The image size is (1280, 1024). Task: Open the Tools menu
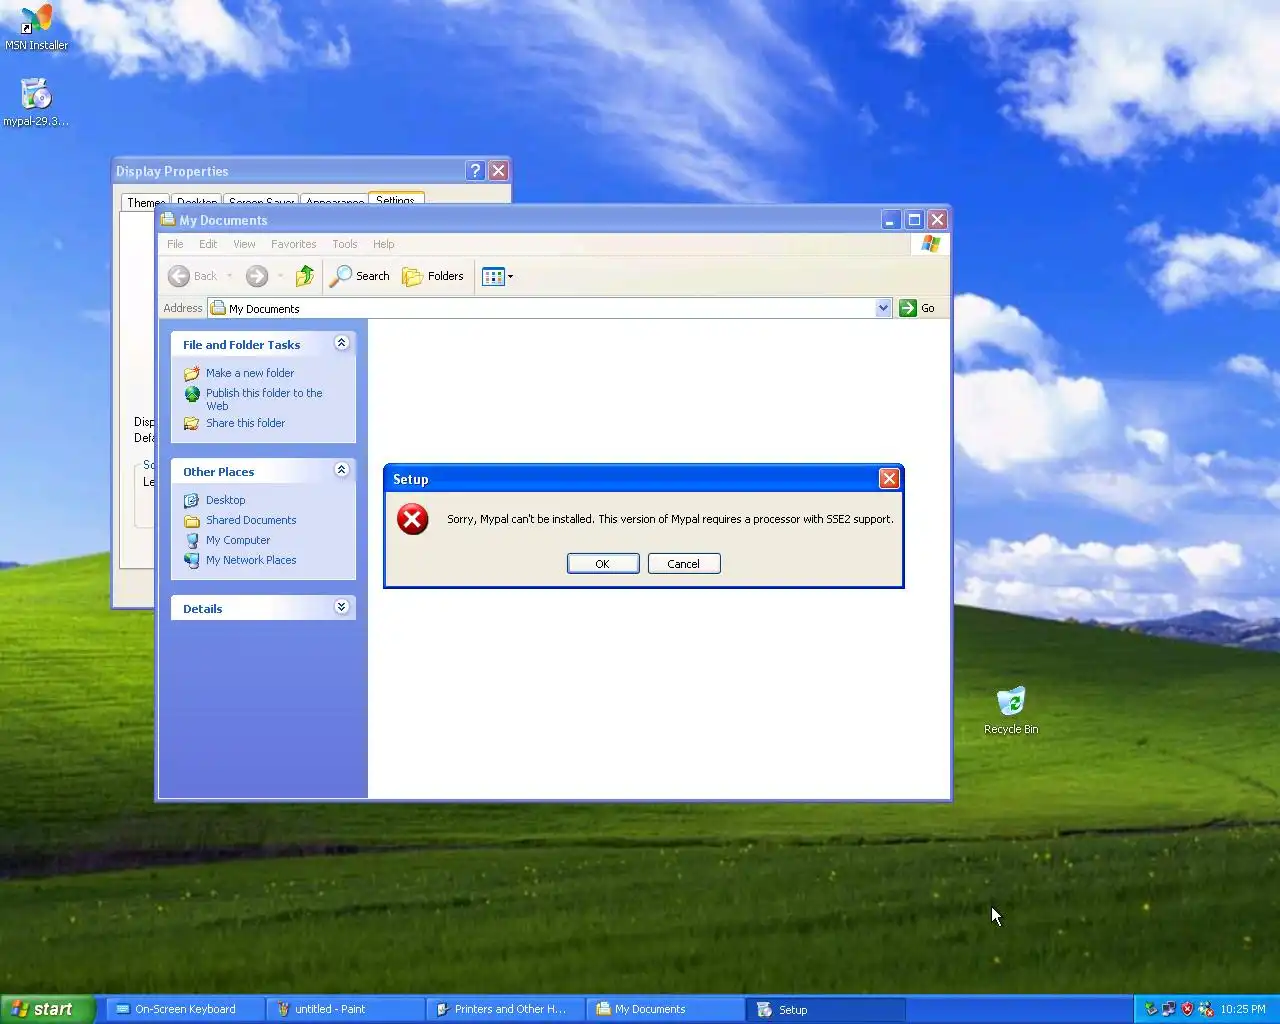tap(345, 244)
